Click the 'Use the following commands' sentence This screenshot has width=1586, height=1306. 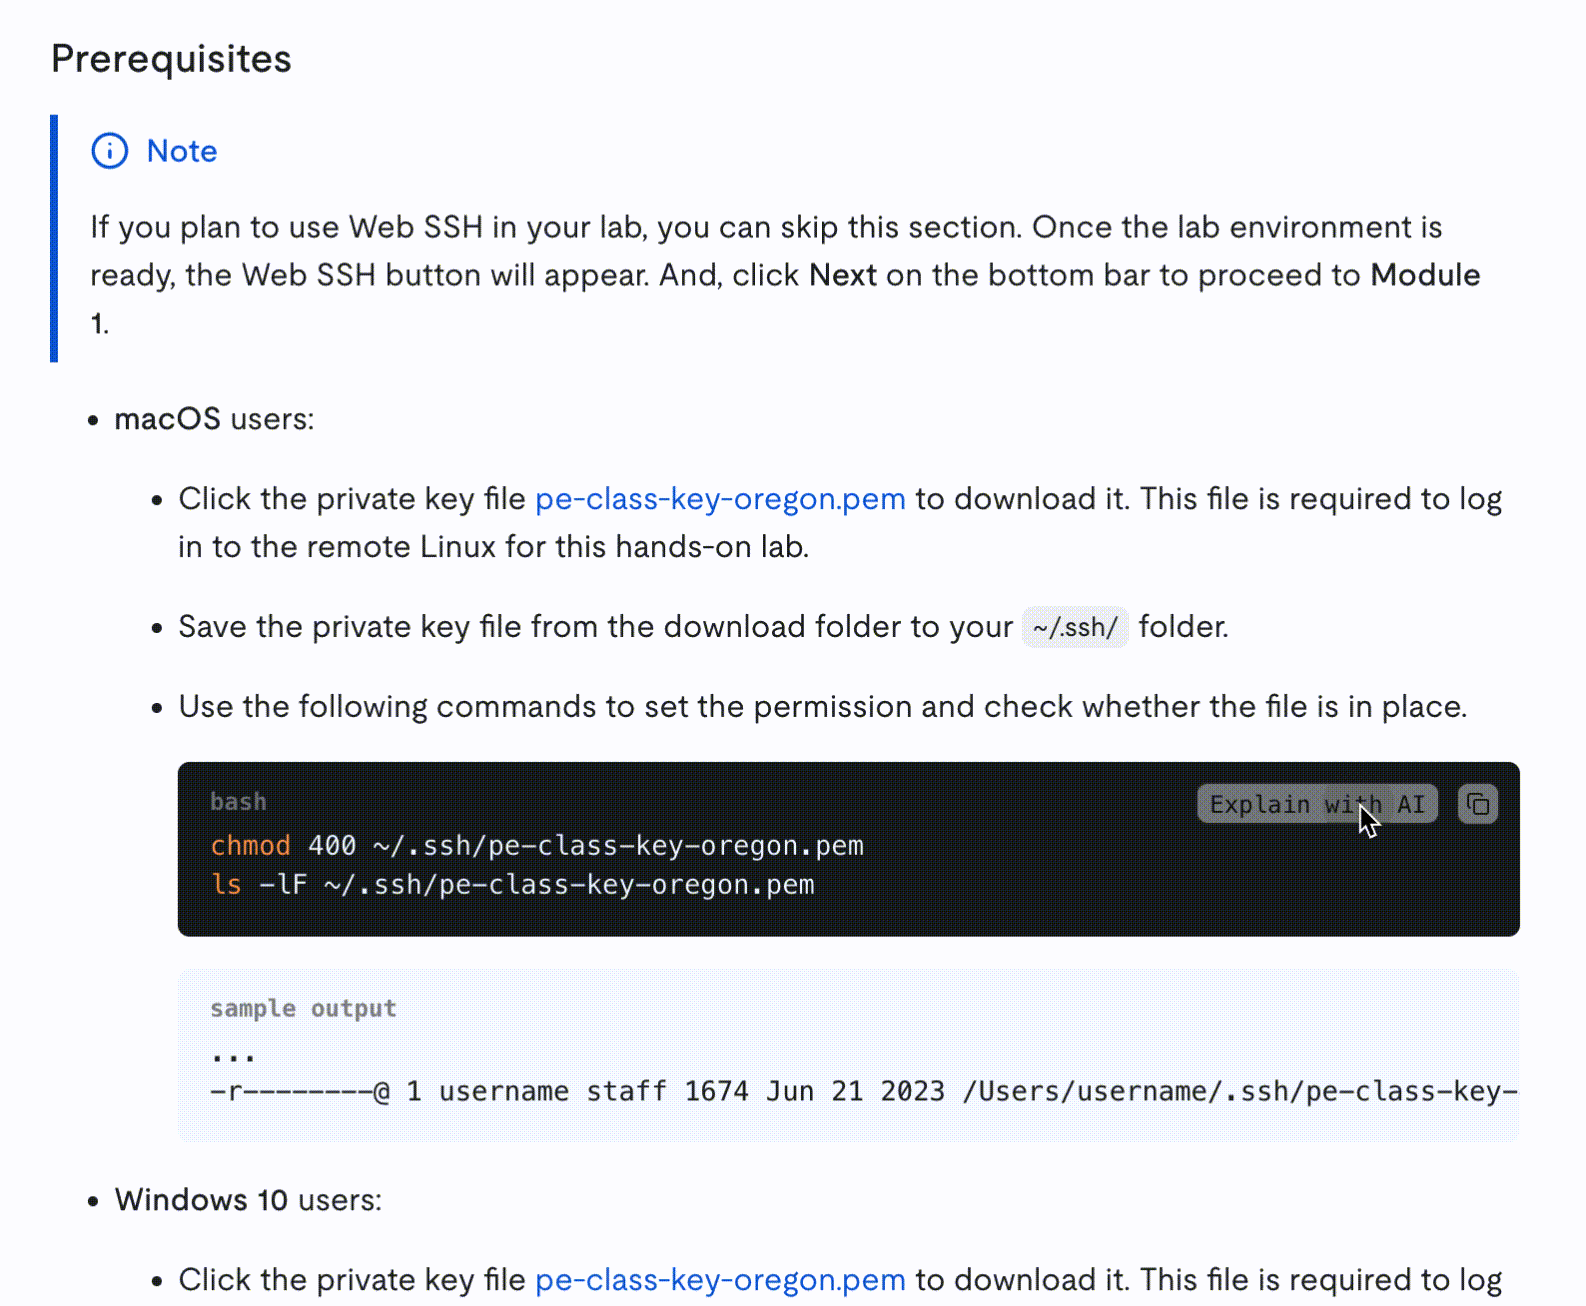tap(822, 707)
